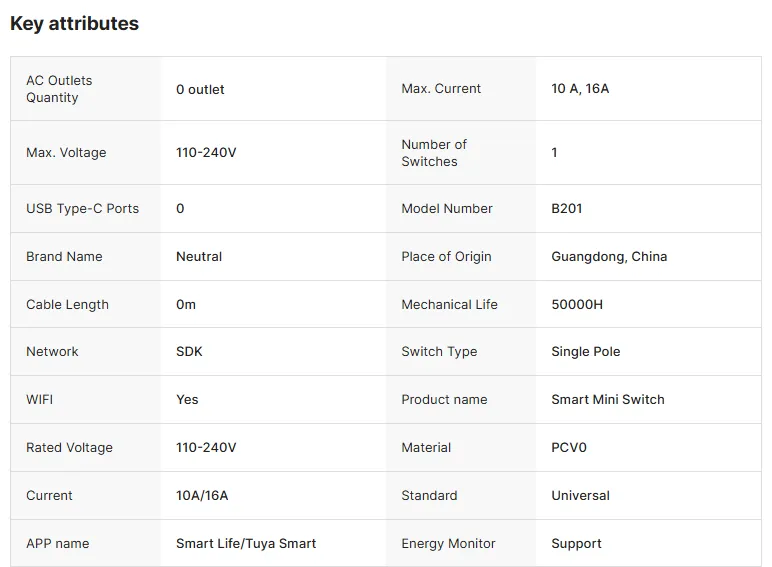
Task: Click the Number of Switches label
Action: 434,153
